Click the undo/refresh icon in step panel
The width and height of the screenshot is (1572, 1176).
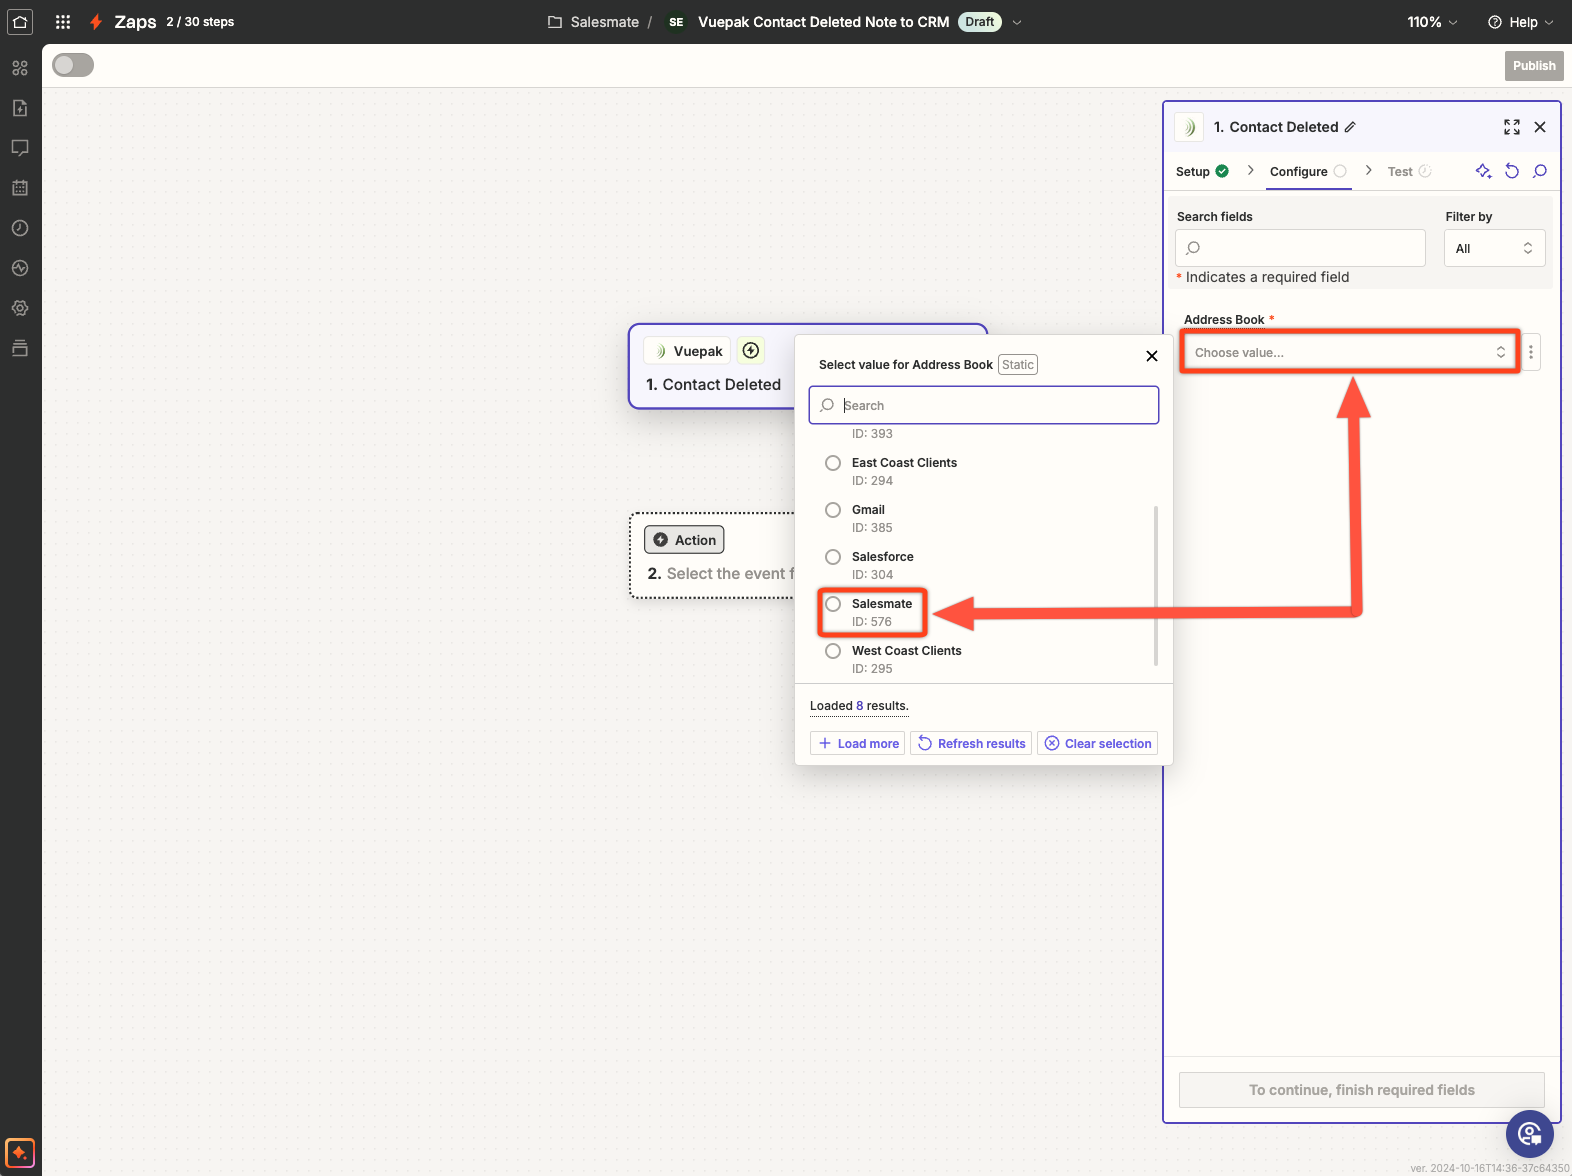point(1512,171)
